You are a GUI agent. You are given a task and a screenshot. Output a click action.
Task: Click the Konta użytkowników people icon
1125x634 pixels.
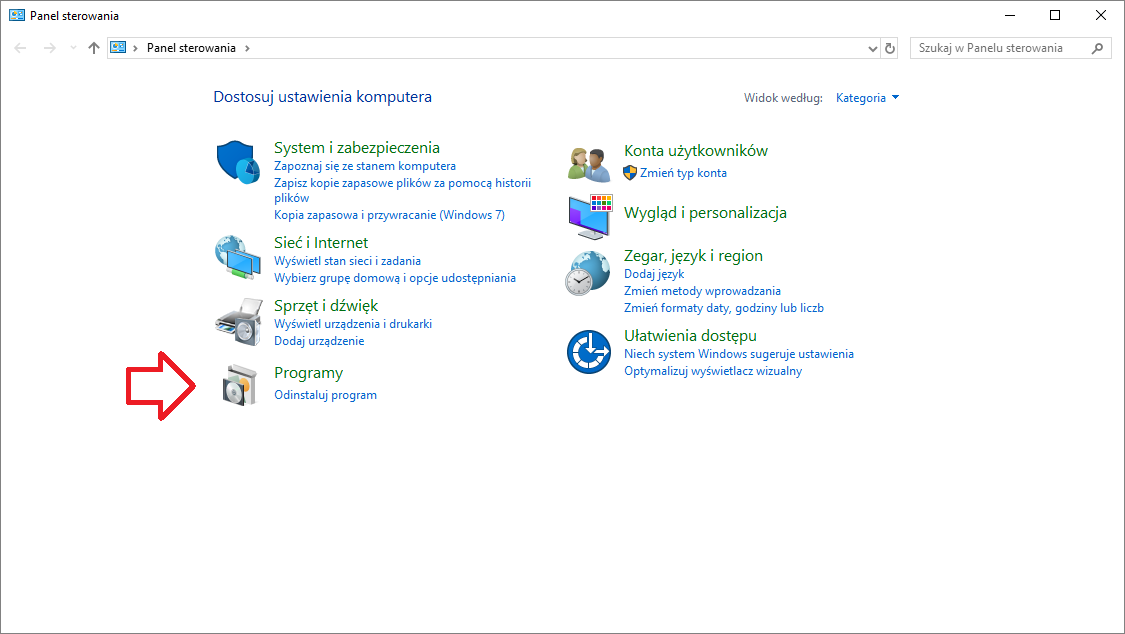(x=588, y=164)
